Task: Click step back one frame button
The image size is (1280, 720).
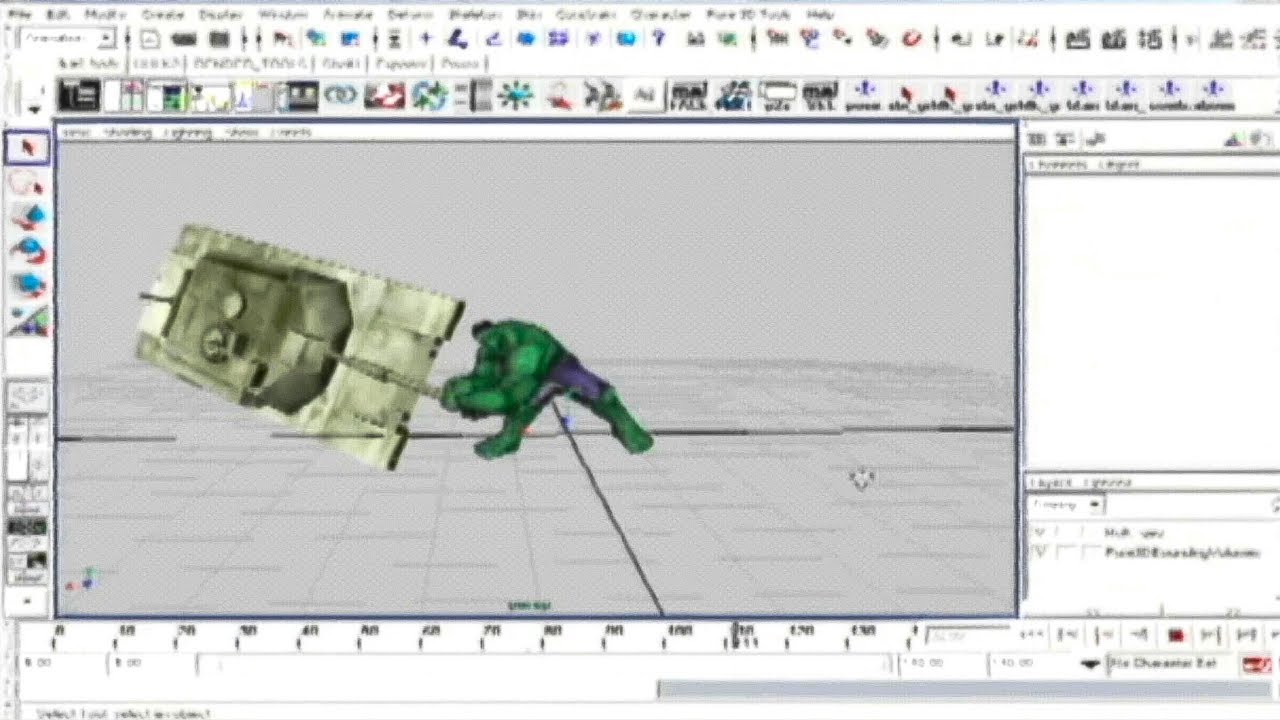Action: coord(1069,635)
